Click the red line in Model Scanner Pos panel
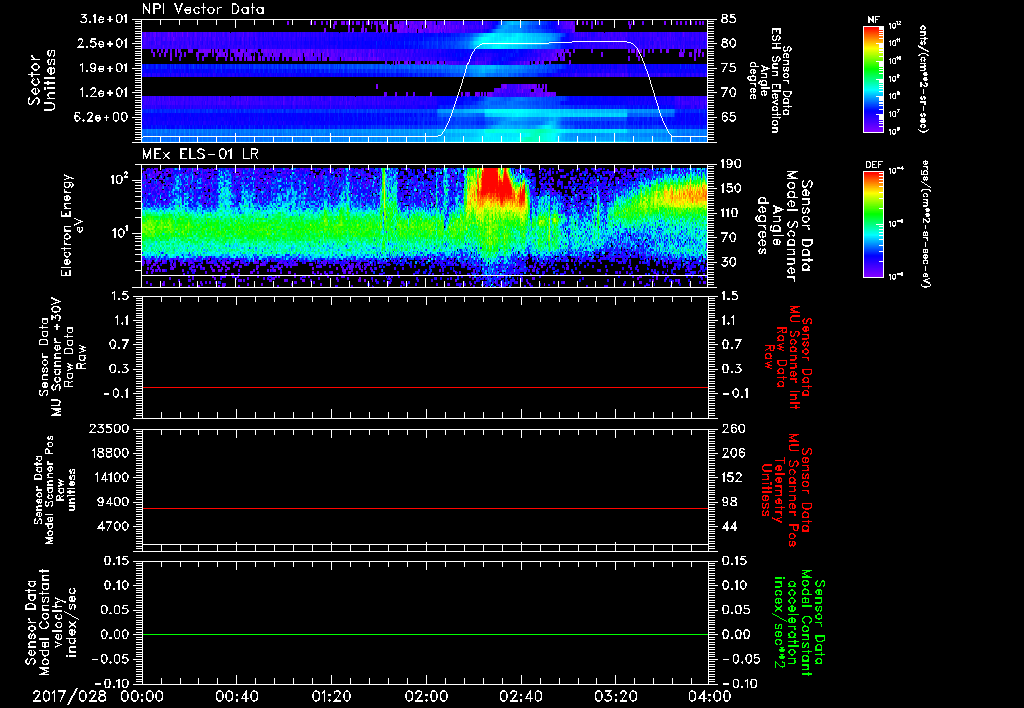Viewport: 1024px width, 708px height. (424, 508)
